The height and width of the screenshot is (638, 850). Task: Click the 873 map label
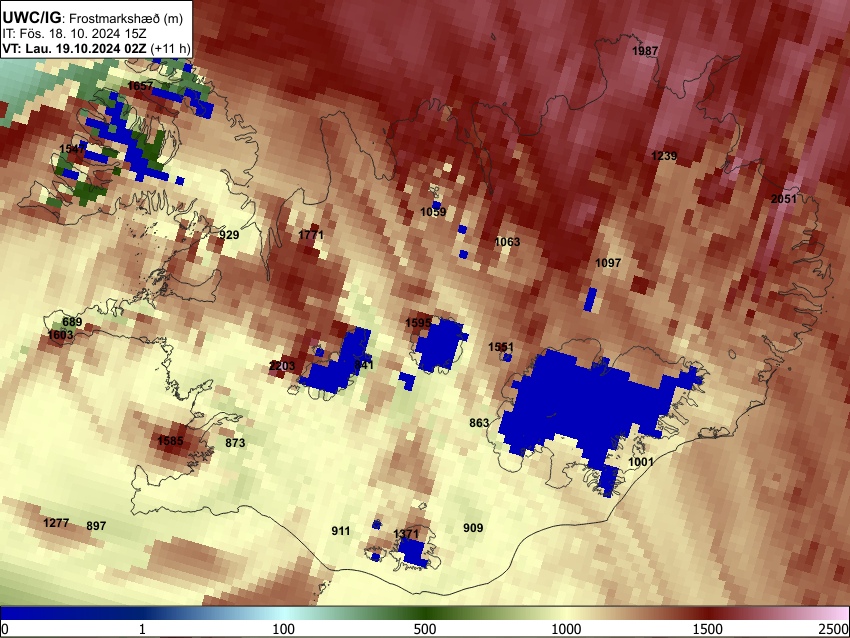tap(235, 443)
